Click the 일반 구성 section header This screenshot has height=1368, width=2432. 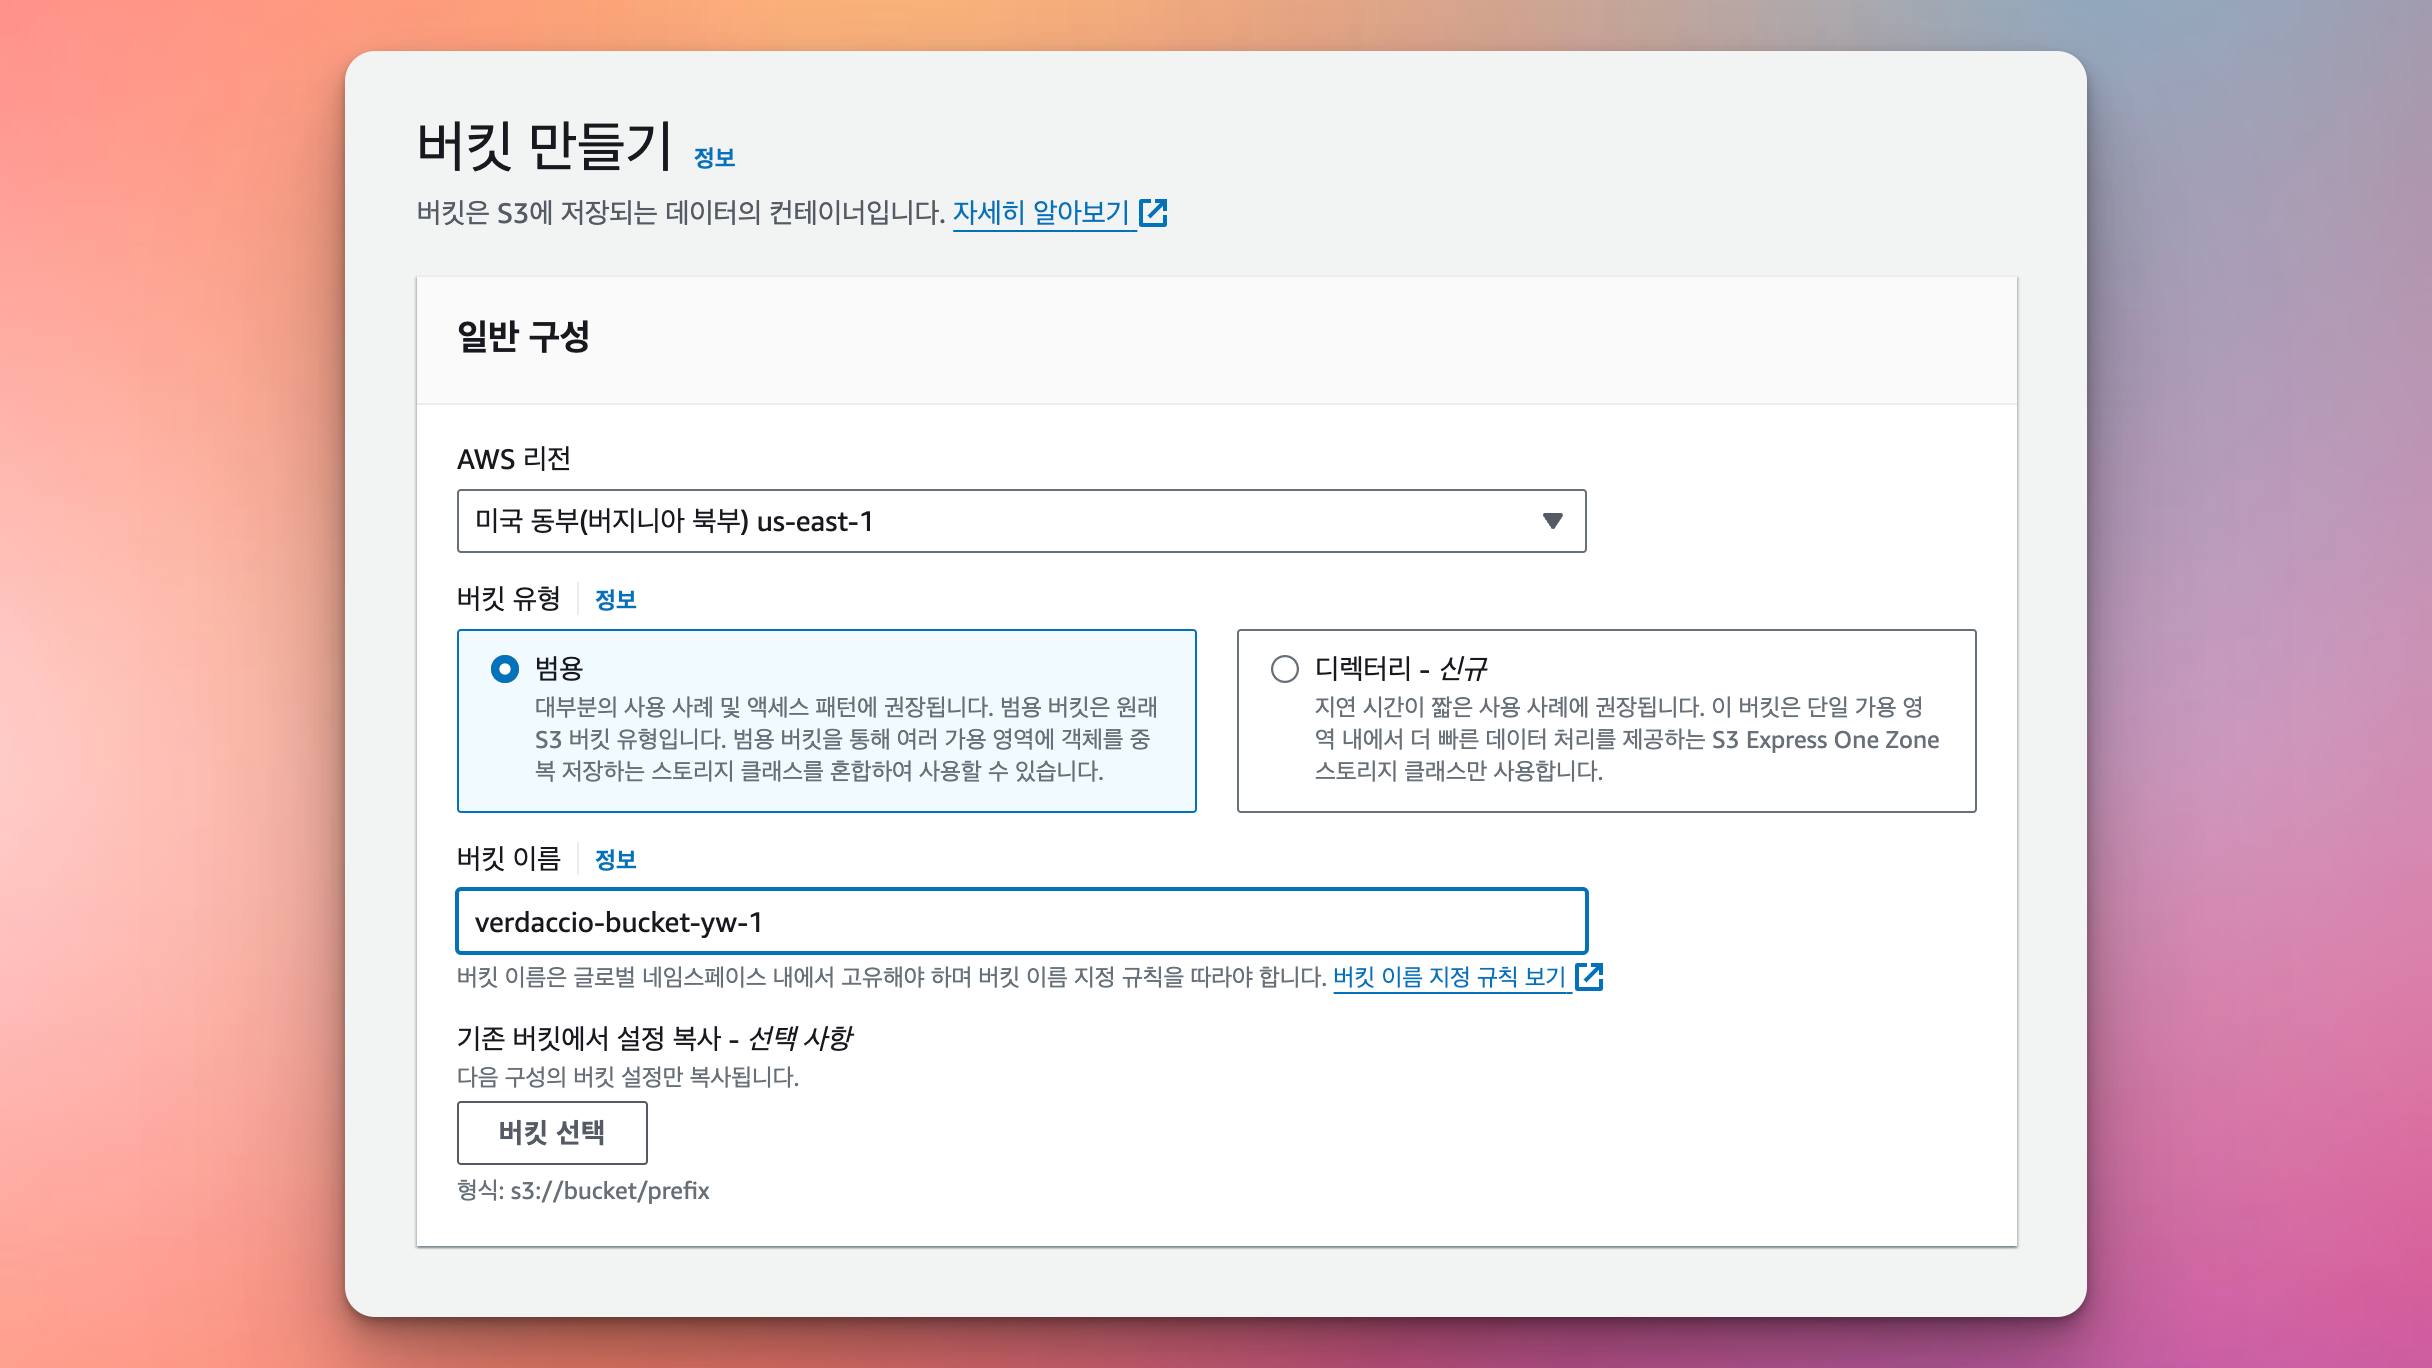point(523,337)
